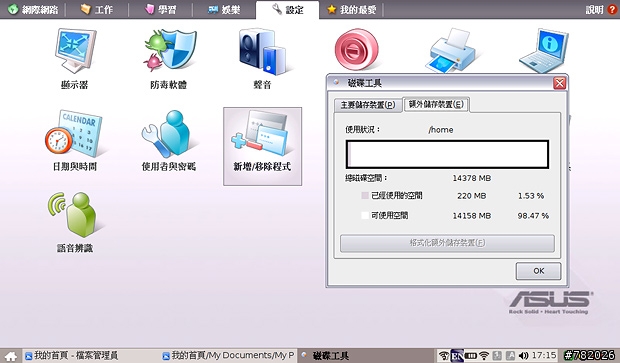Close the 磁碟工具 dialog
This screenshot has width=620, height=363.
coord(559,83)
